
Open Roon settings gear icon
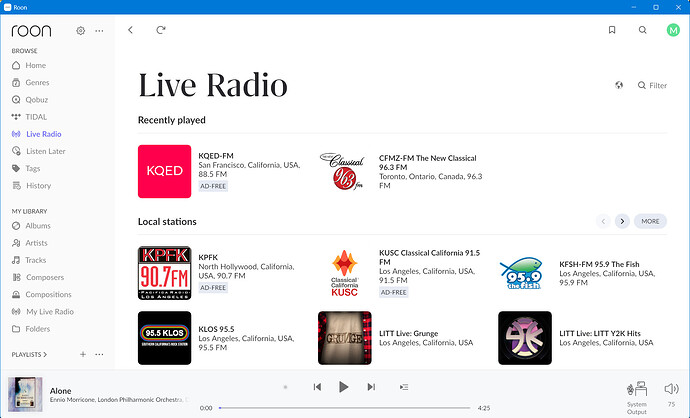(x=81, y=31)
